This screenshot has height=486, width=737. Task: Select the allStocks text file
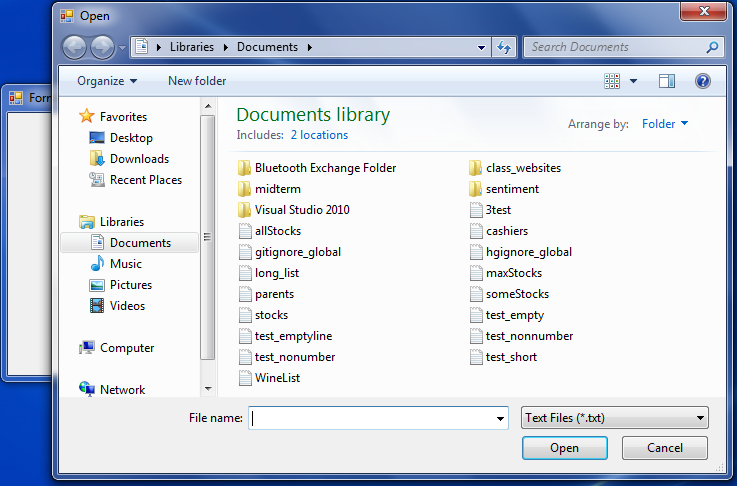pos(269,231)
